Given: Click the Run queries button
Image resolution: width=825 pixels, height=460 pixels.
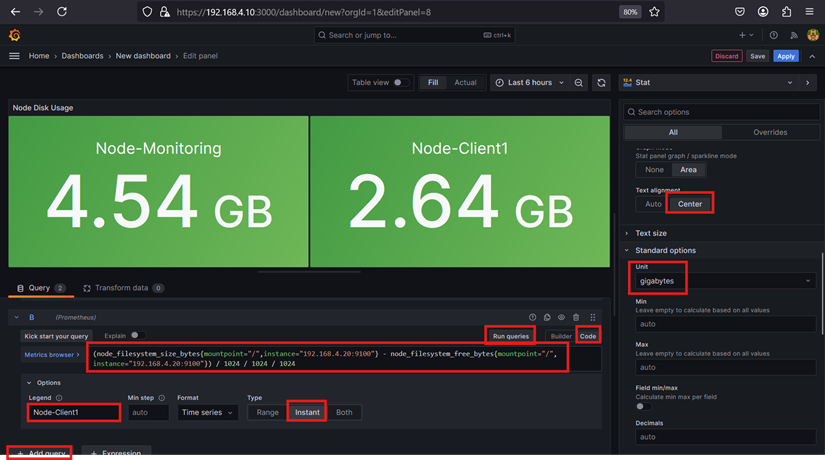Looking at the screenshot, I should 510,336.
